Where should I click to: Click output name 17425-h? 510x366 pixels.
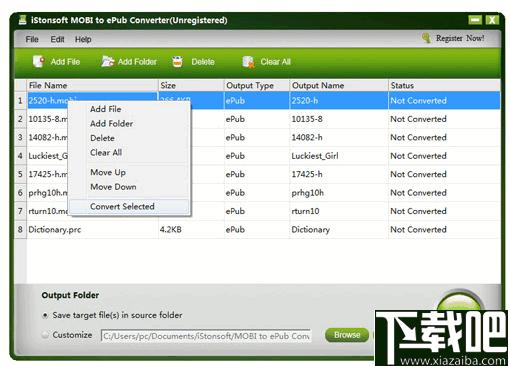[x=307, y=174]
